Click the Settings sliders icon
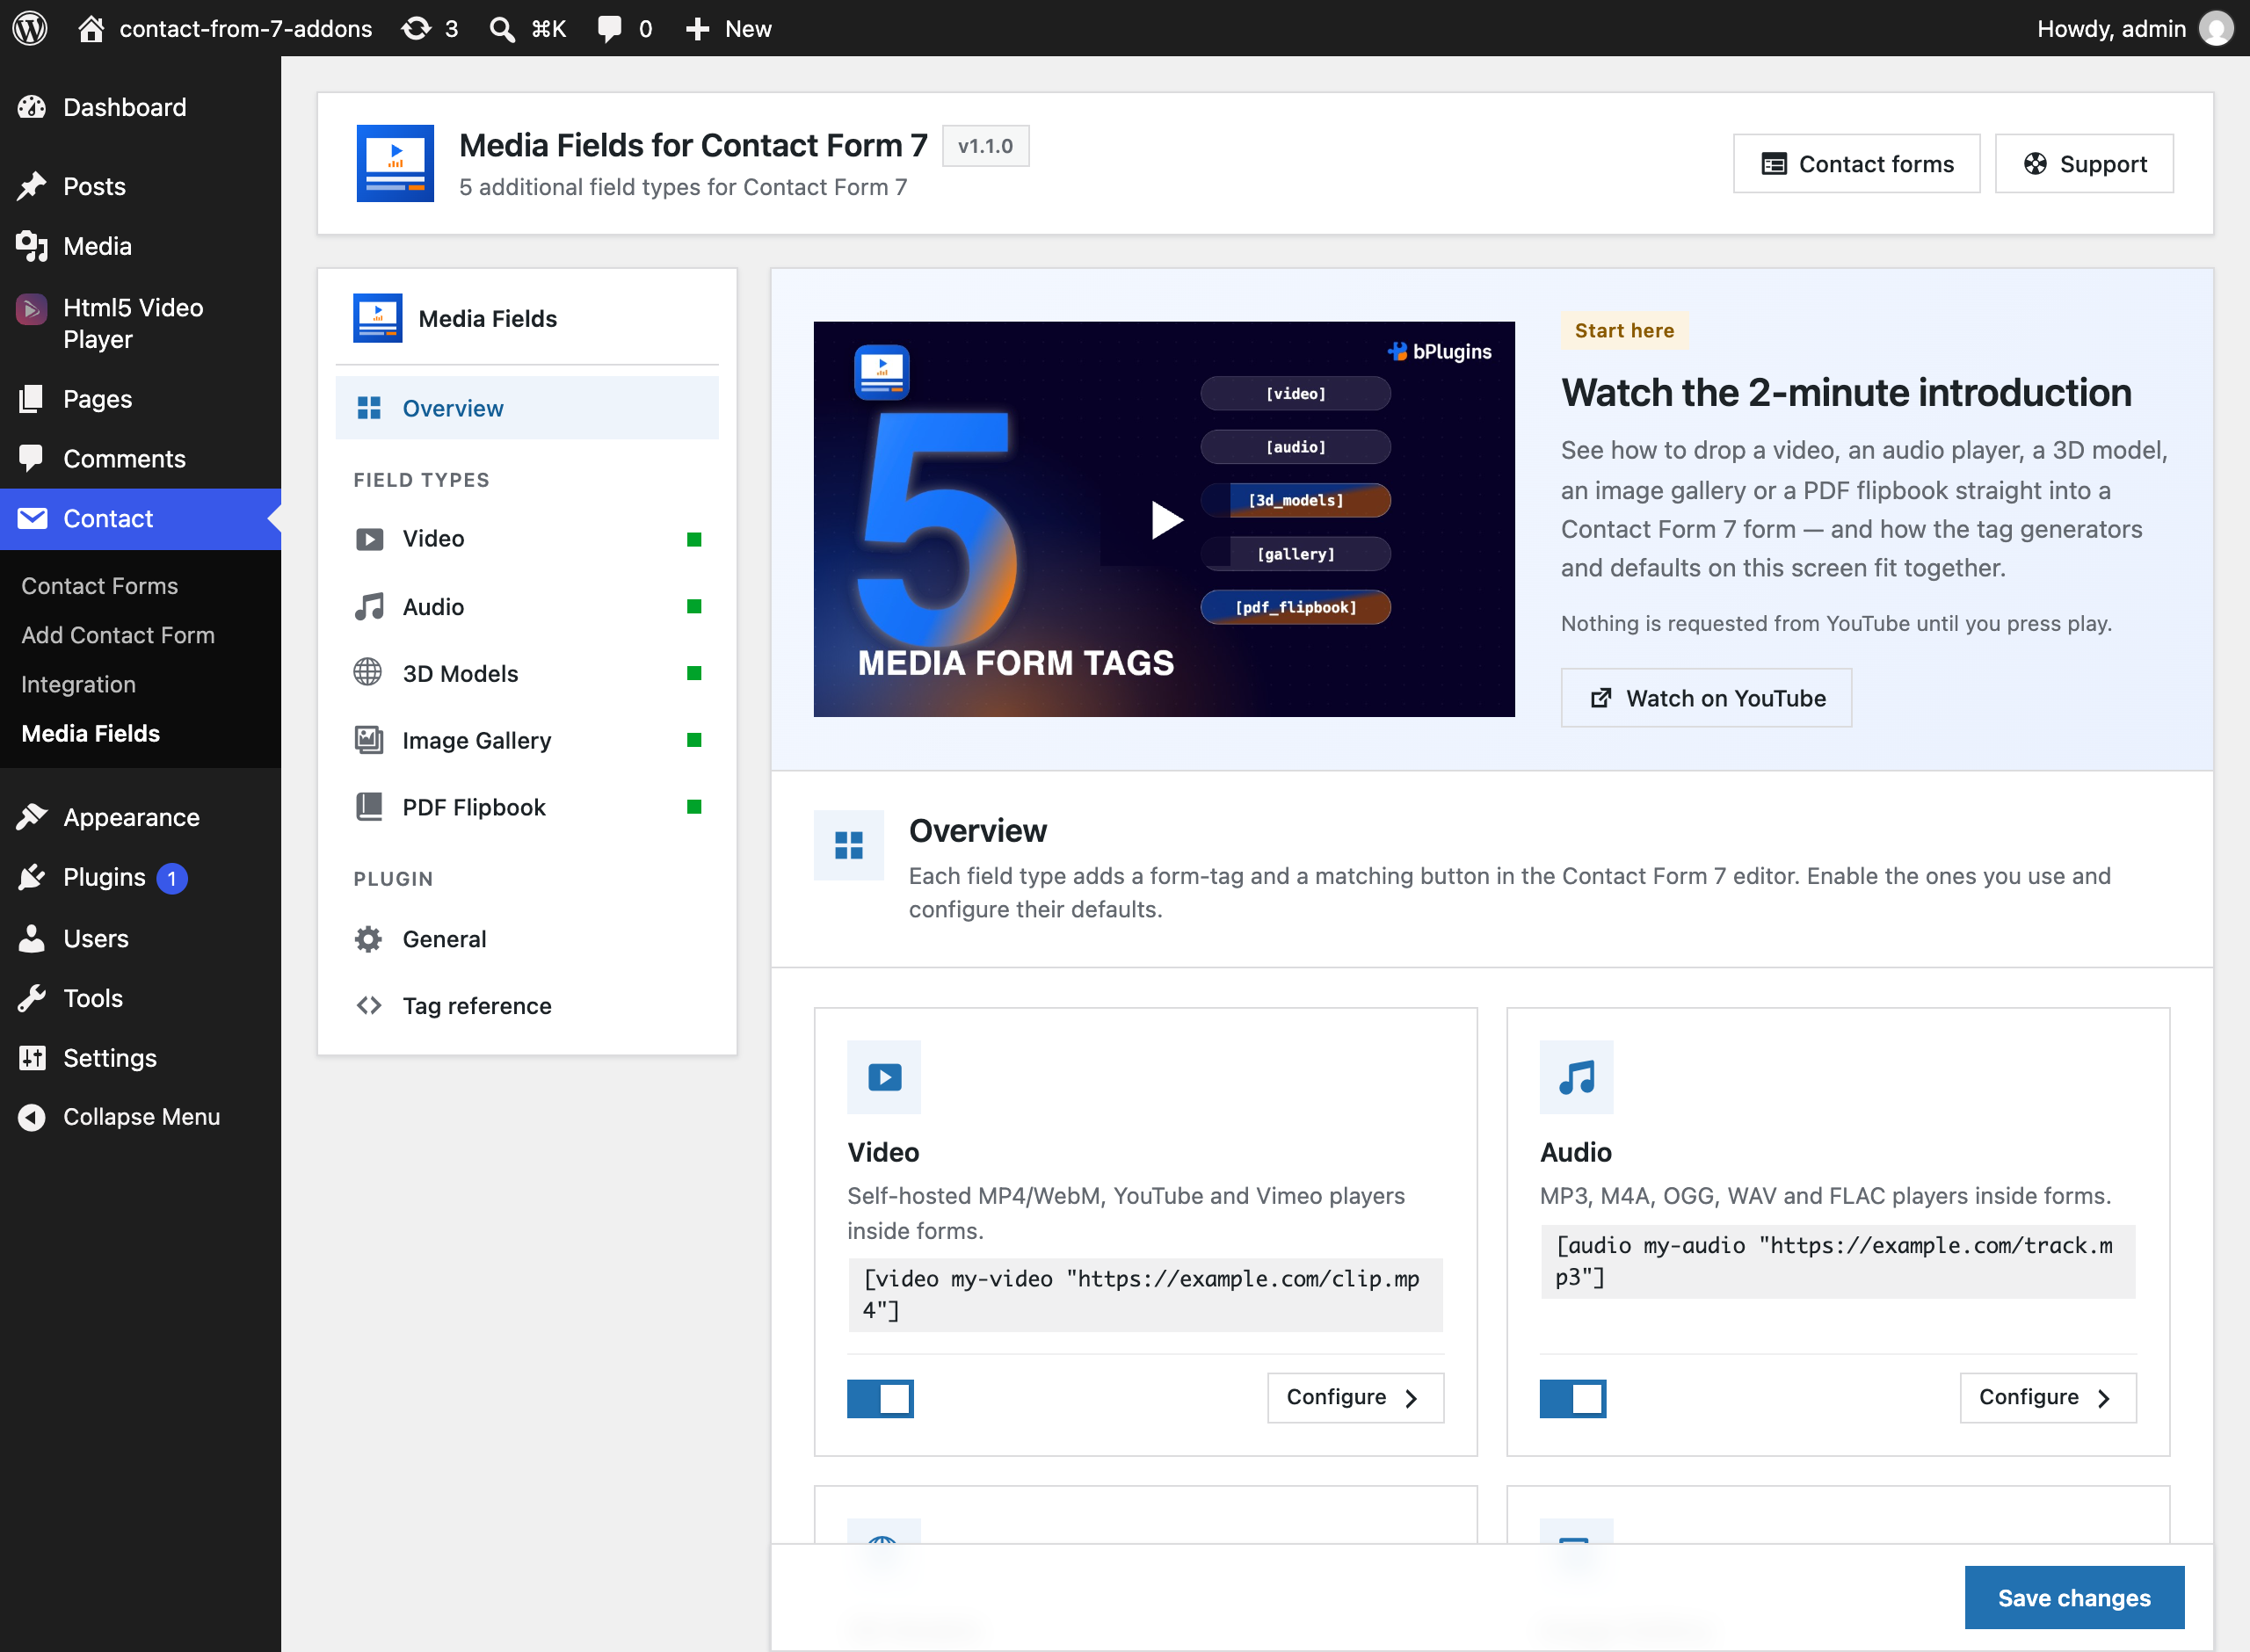The image size is (2250, 1652). [x=32, y=1057]
